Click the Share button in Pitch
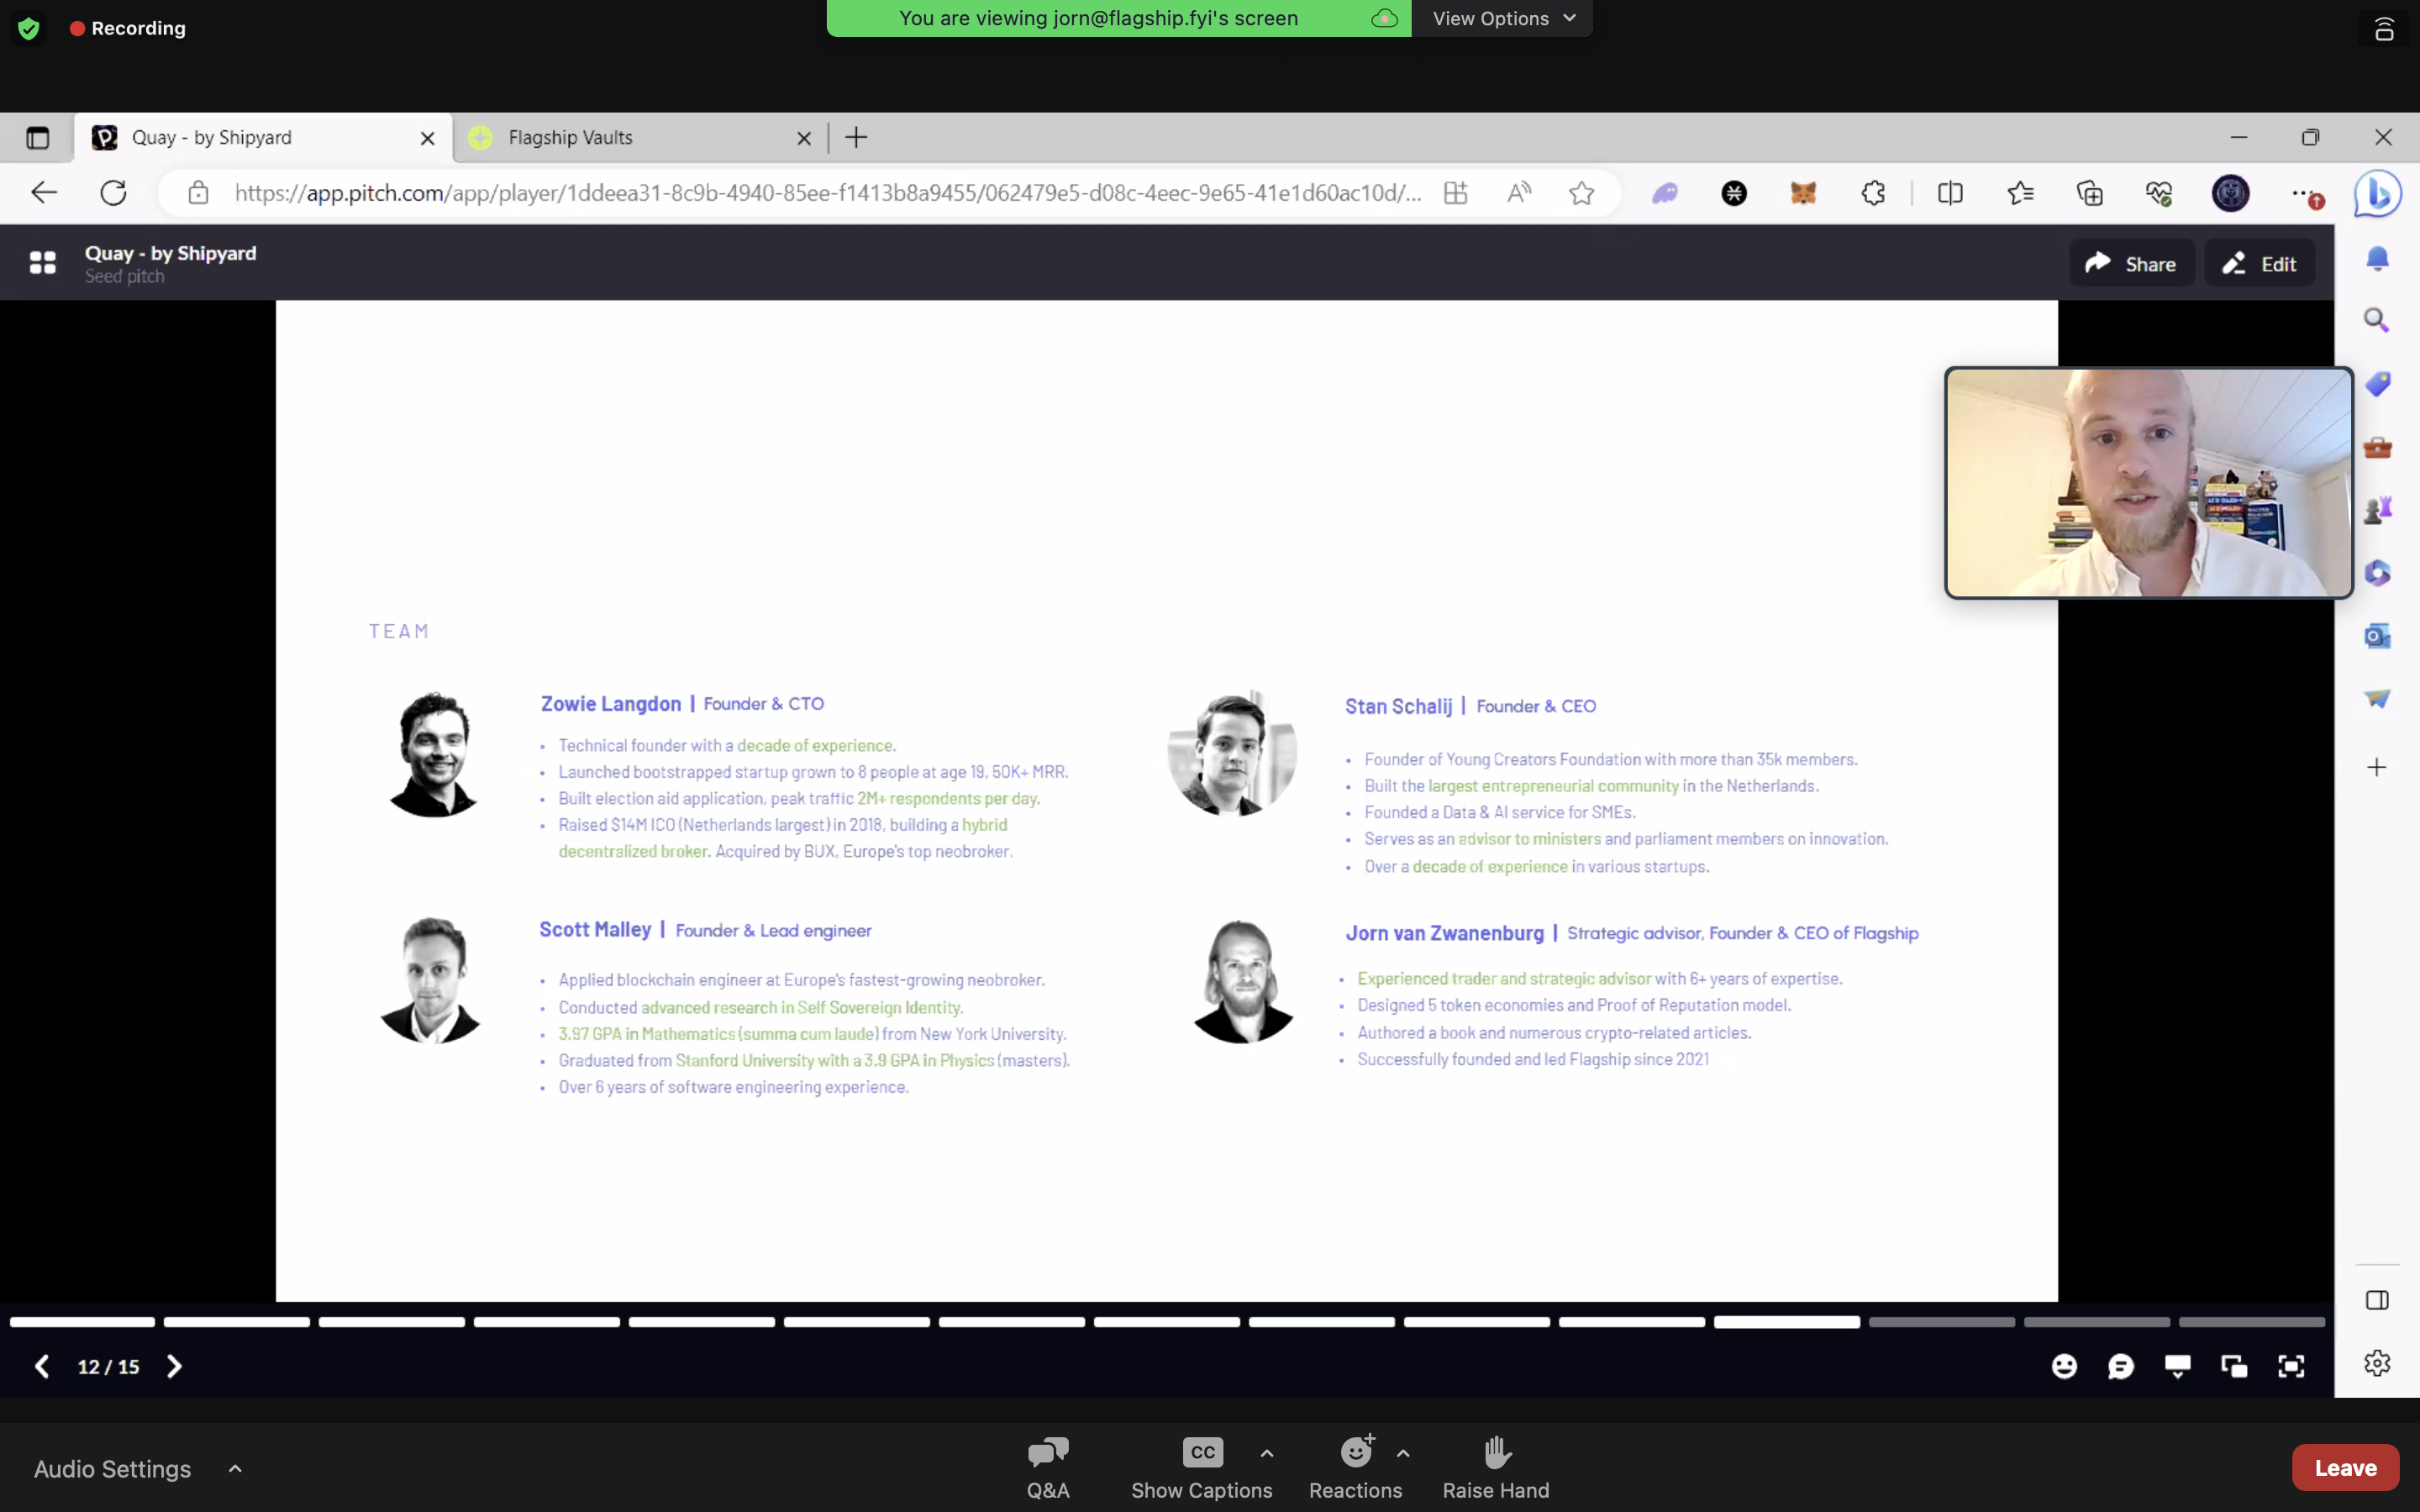Screen dimensions: 2420x1512 click(2131, 264)
